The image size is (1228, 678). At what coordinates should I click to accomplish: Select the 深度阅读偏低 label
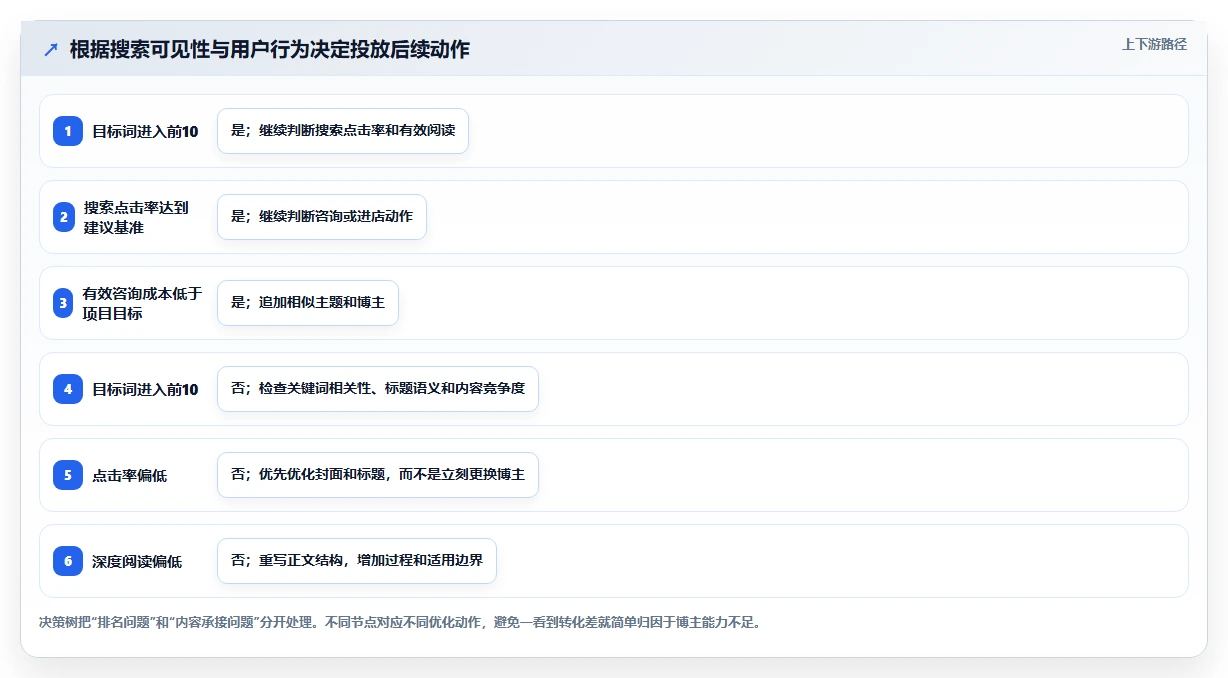137,561
